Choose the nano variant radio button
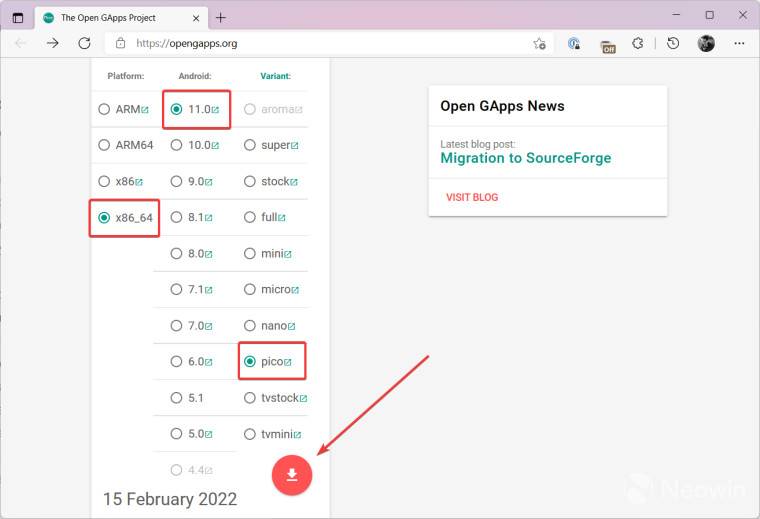 pyautogui.click(x=250, y=326)
